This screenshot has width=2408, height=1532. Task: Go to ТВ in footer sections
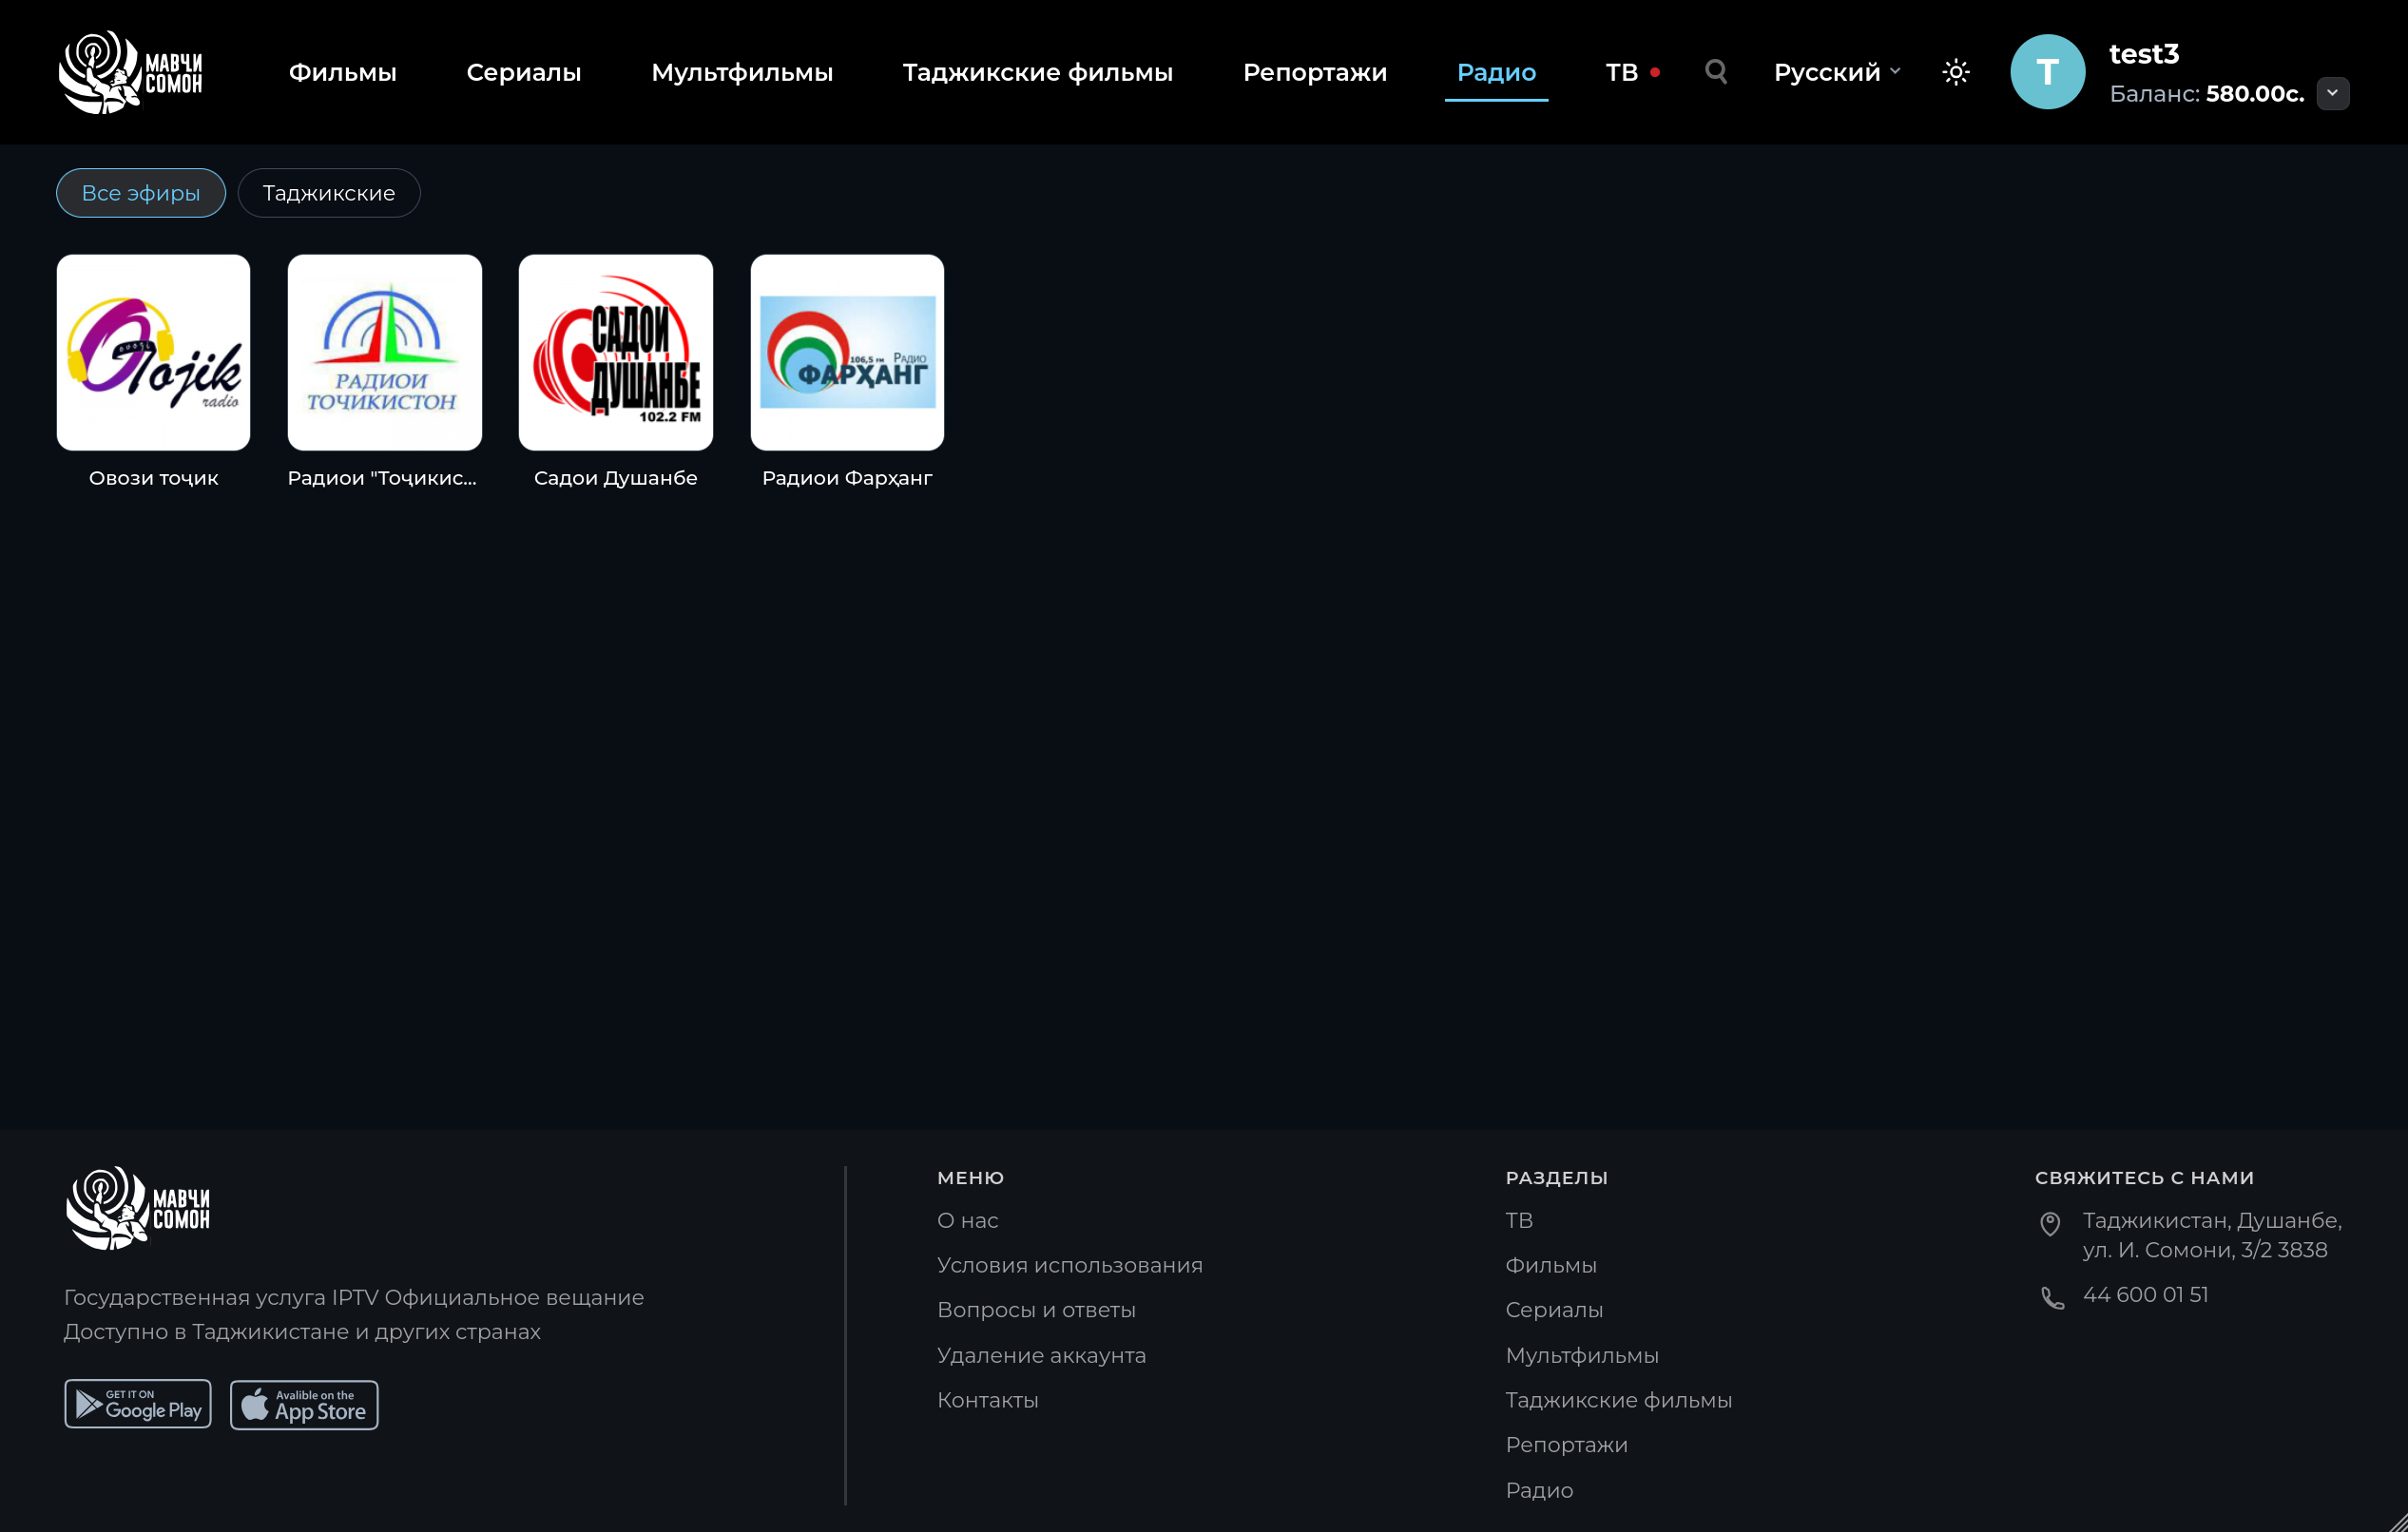pyautogui.click(x=1519, y=1220)
